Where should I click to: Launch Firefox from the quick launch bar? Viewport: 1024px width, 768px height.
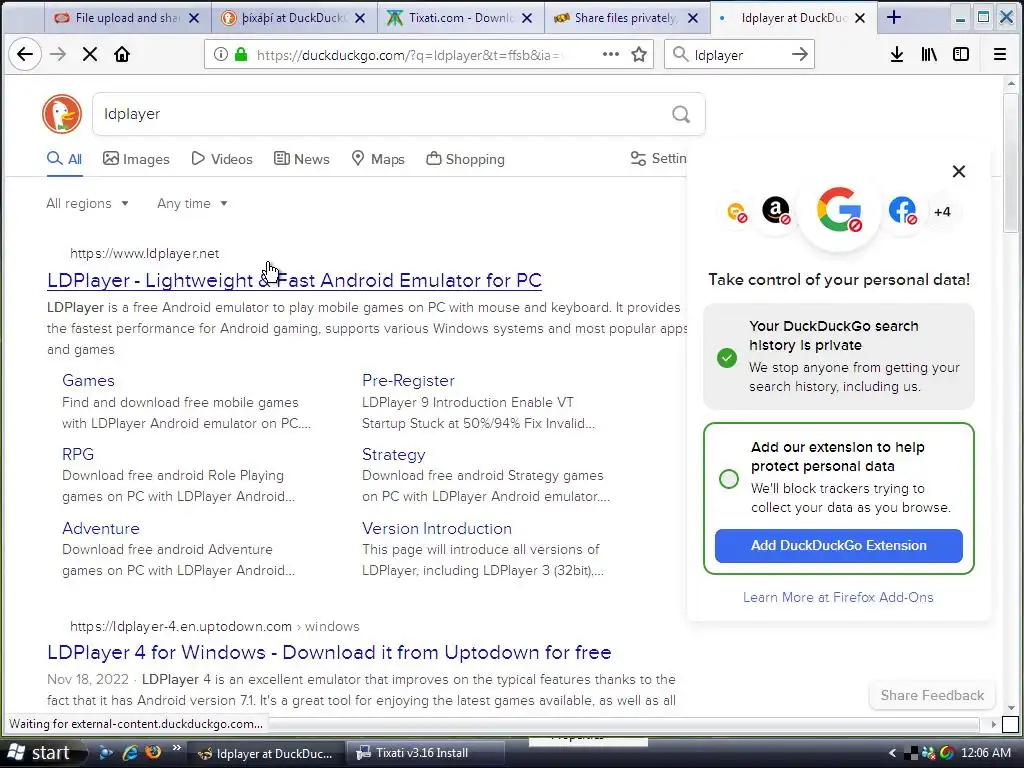pos(153,752)
